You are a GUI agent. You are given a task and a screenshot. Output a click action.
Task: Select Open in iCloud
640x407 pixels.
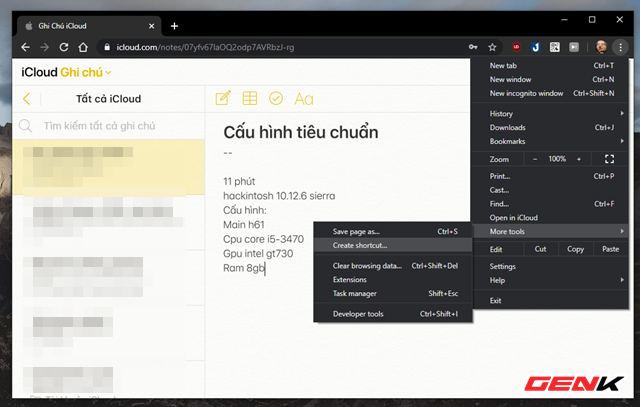click(x=549, y=218)
